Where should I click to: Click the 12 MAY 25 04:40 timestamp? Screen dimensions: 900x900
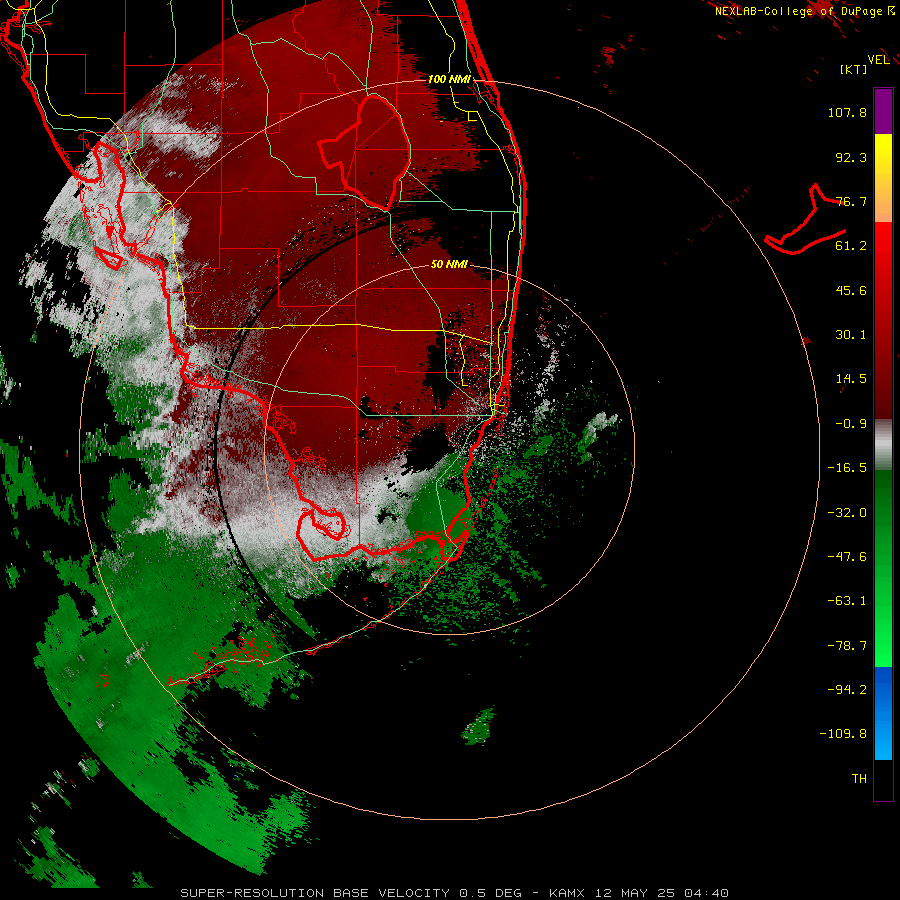pos(662,893)
